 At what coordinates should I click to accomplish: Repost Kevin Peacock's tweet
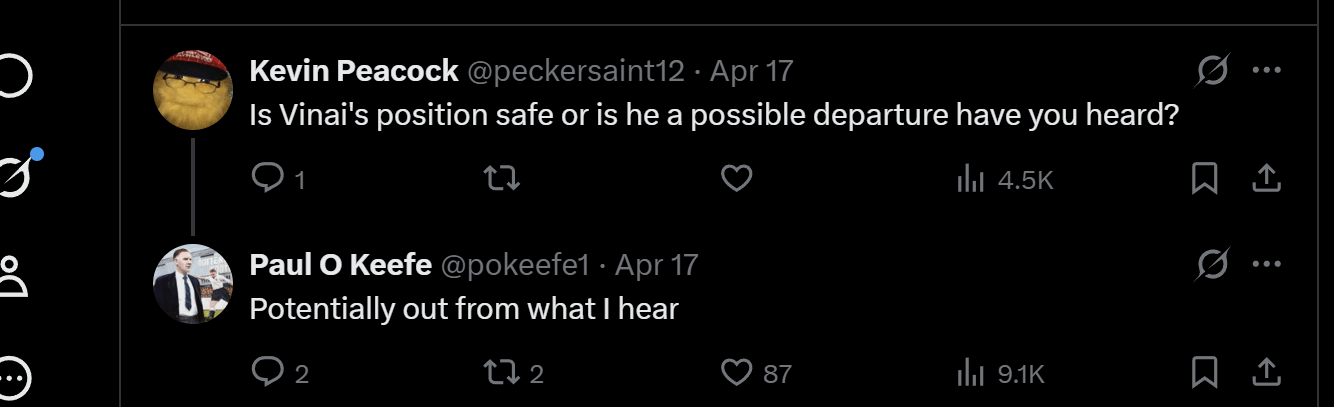tap(501, 179)
